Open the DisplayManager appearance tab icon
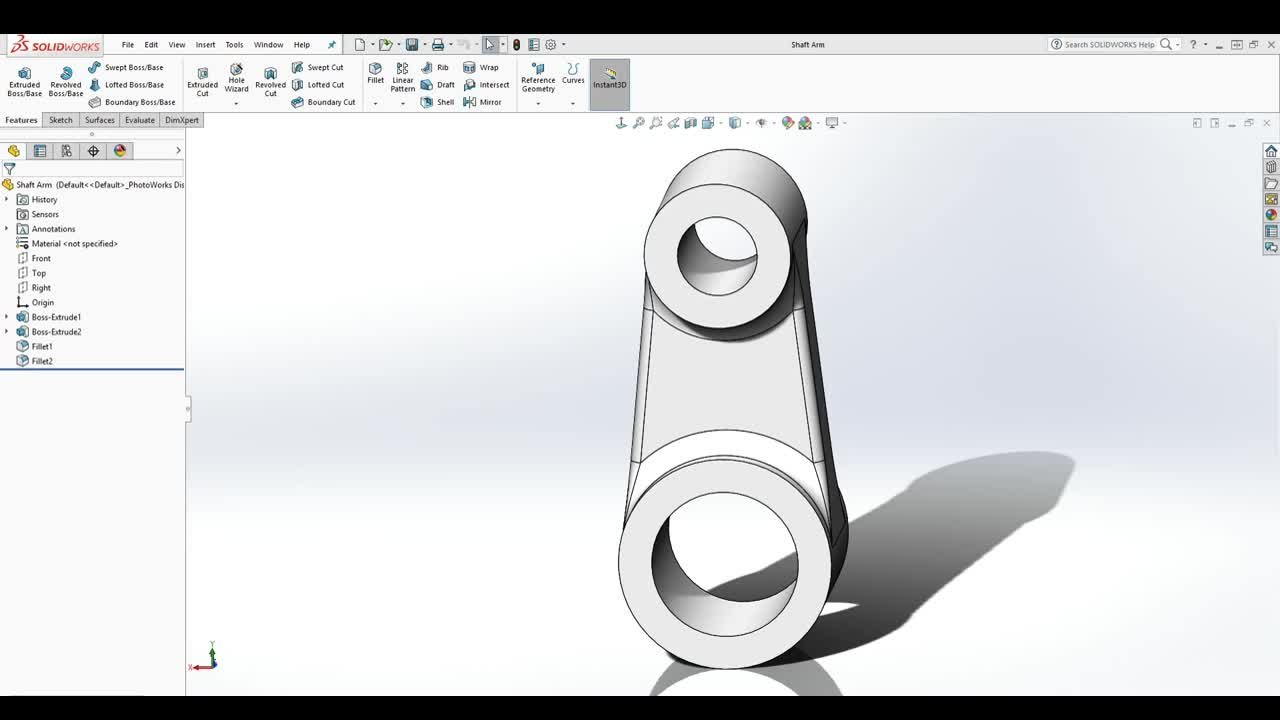Viewport: 1280px width, 720px height. pyautogui.click(x=120, y=151)
